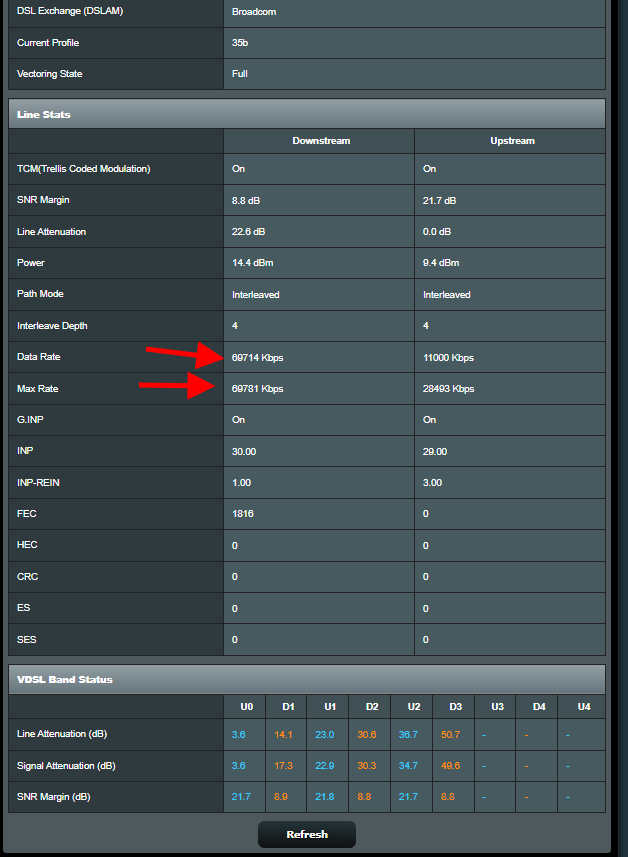The height and width of the screenshot is (857, 628).
Task: Click the D4 band column header
Action: pos(539,707)
